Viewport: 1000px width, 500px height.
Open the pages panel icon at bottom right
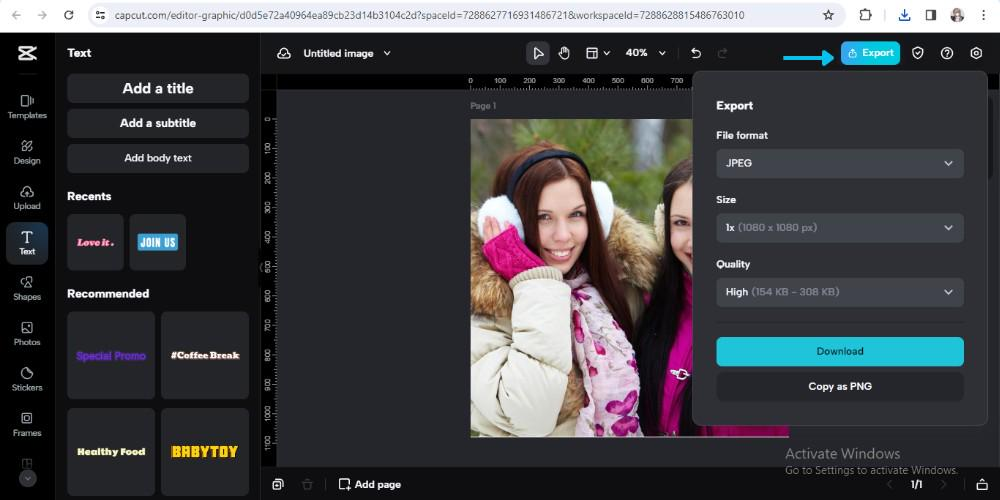point(982,485)
